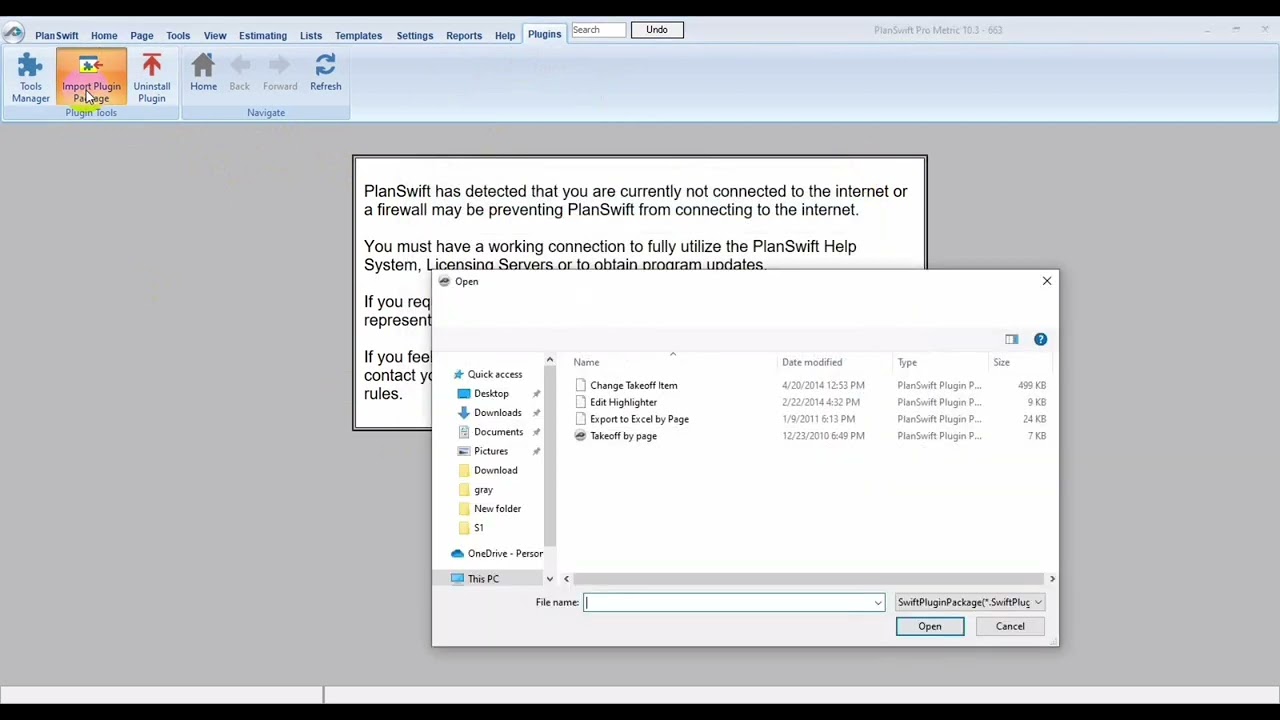Viewport: 1280px width, 720px height.
Task: Select the Downloads arrow icon in sidebar
Action: [x=464, y=412]
